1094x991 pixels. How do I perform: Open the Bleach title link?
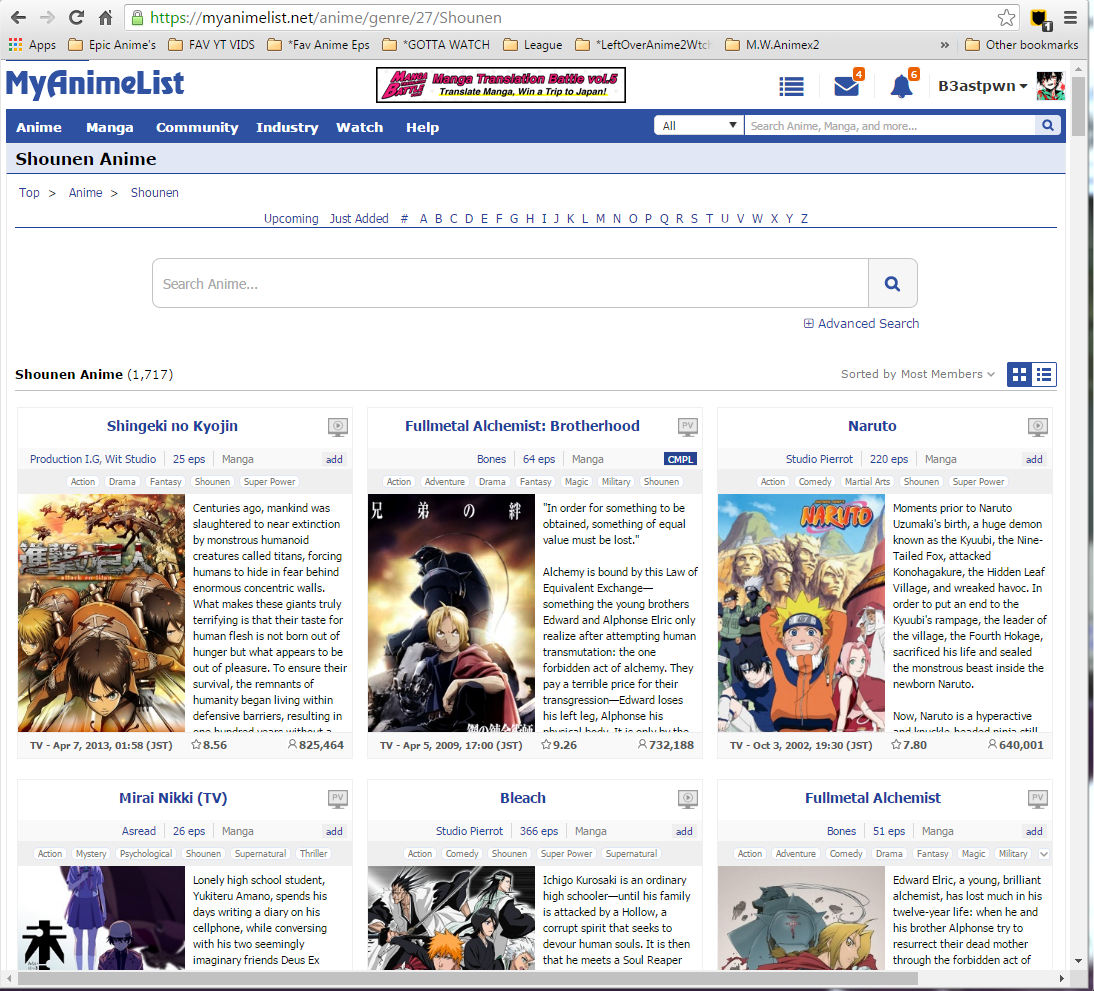pyautogui.click(x=523, y=798)
